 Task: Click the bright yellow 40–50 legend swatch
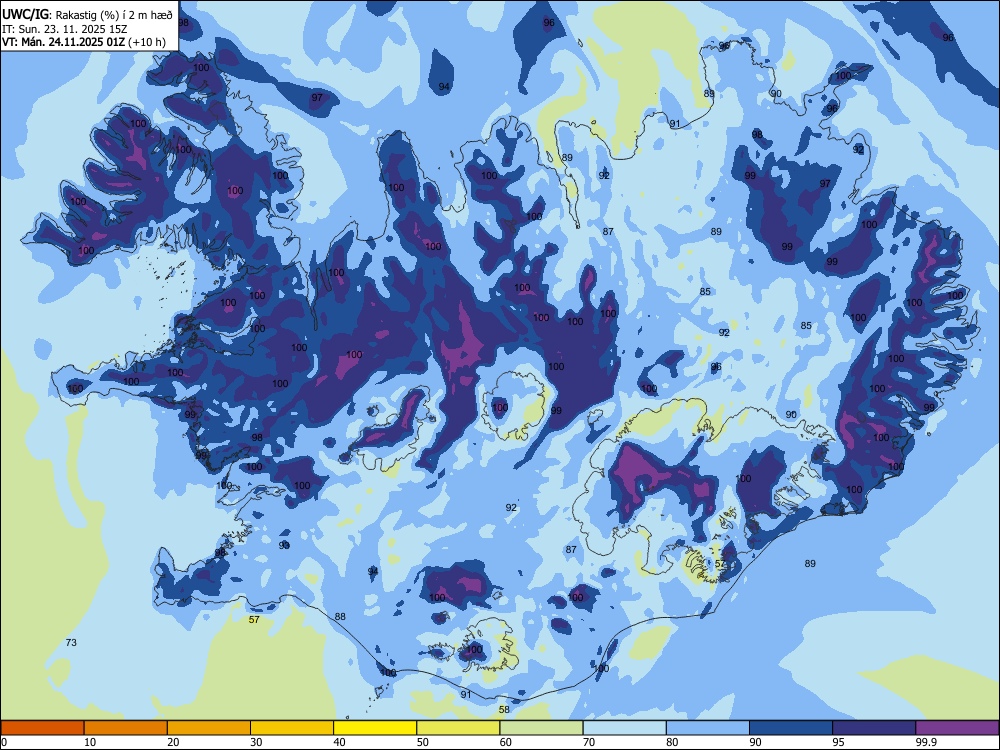[375, 728]
